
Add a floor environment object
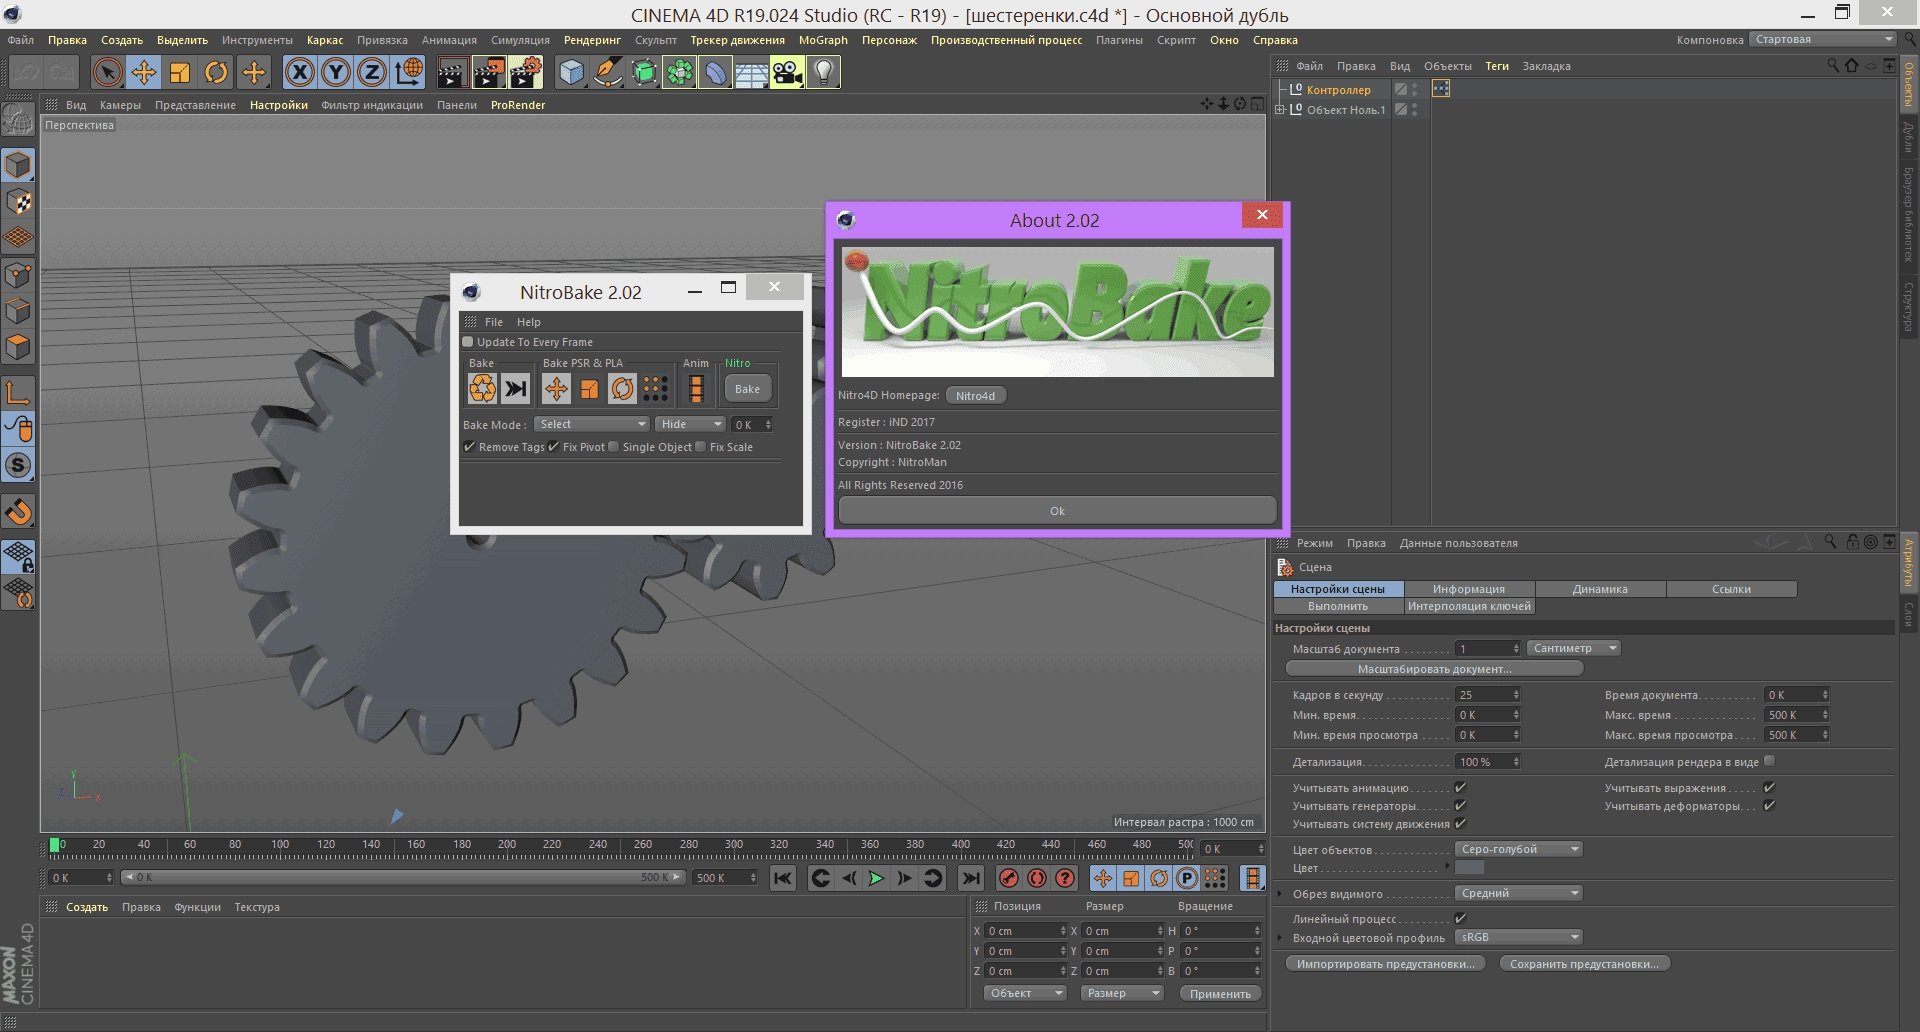751,72
